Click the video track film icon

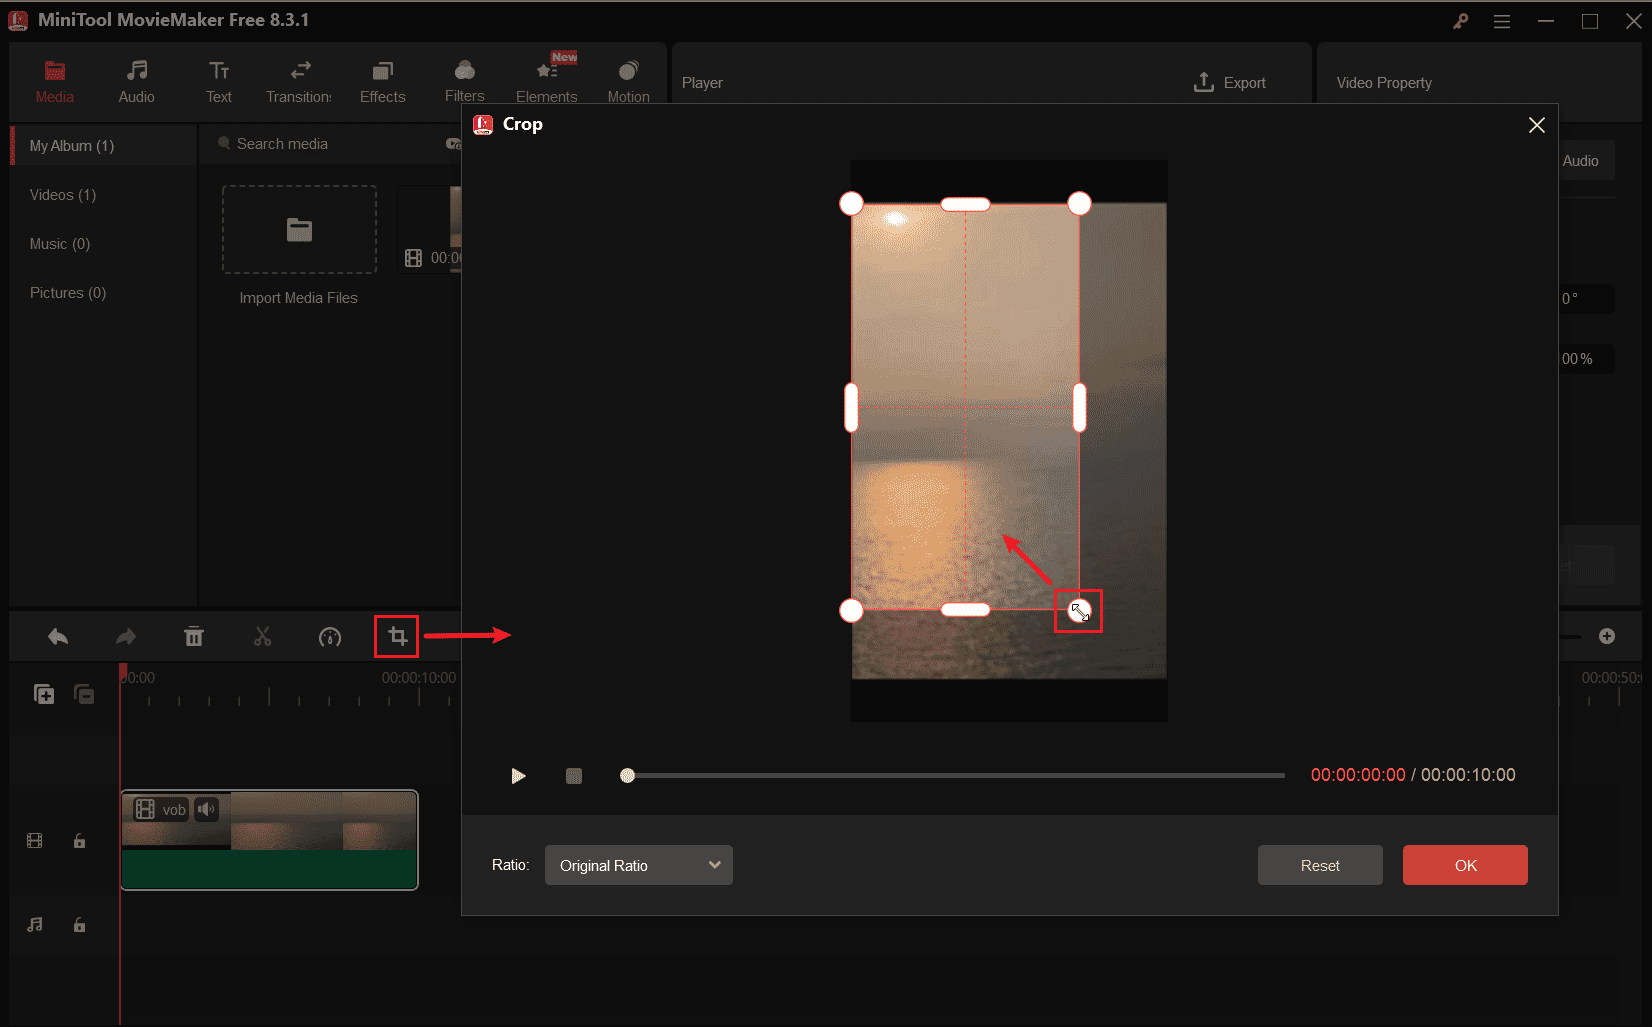pos(35,841)
